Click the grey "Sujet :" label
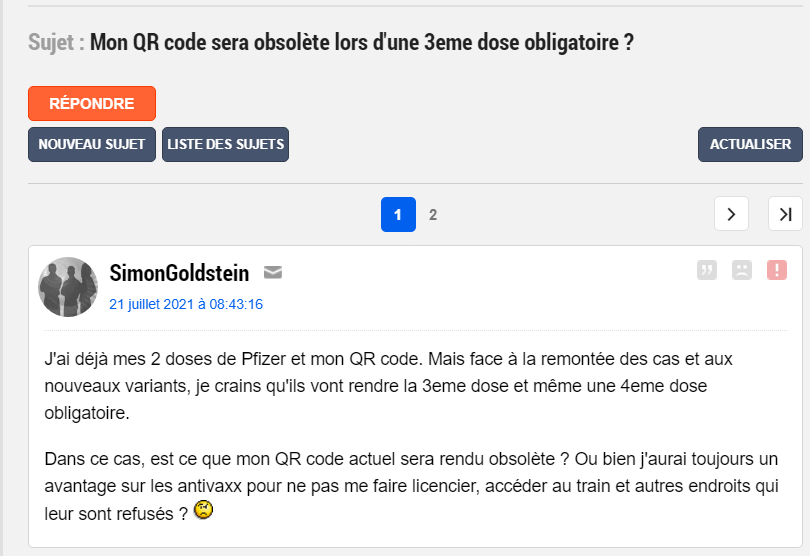Screen dimensions: 810x556 click(56, 43)
